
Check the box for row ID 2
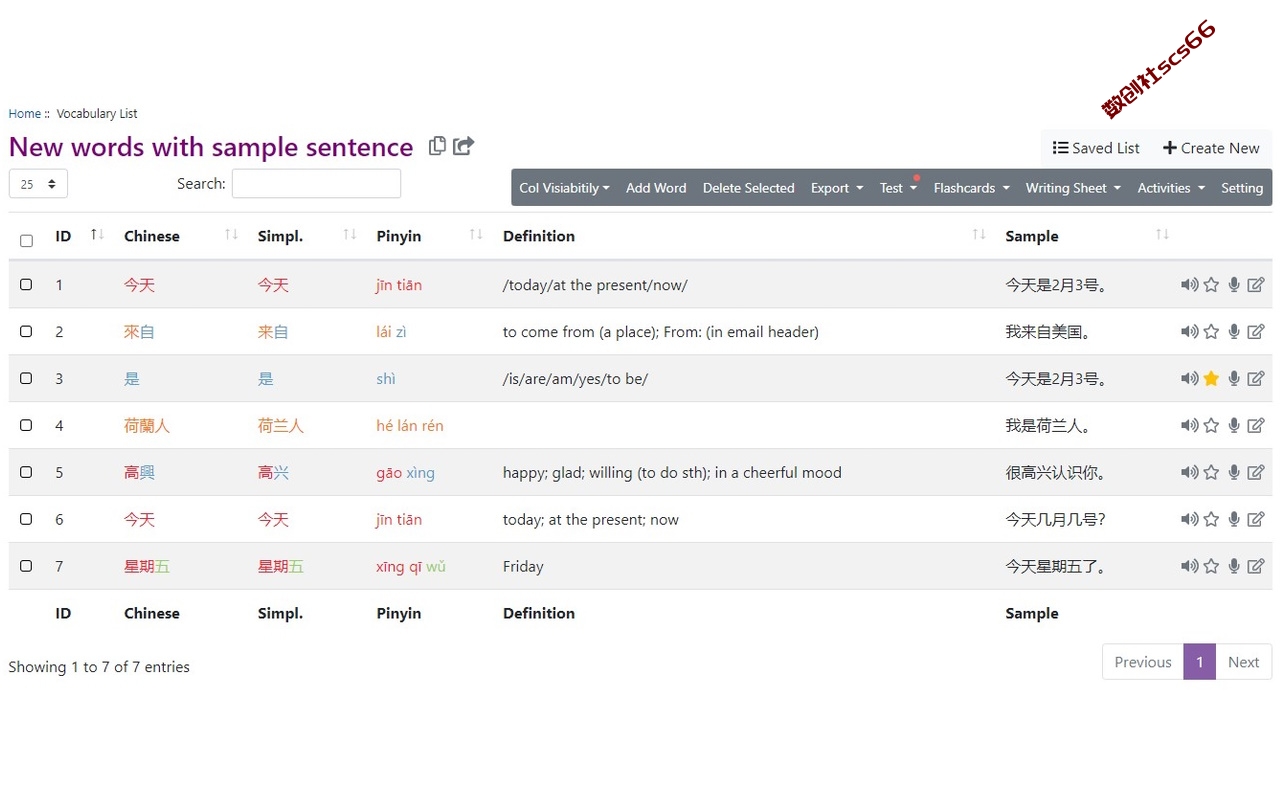tap(26, 331)
